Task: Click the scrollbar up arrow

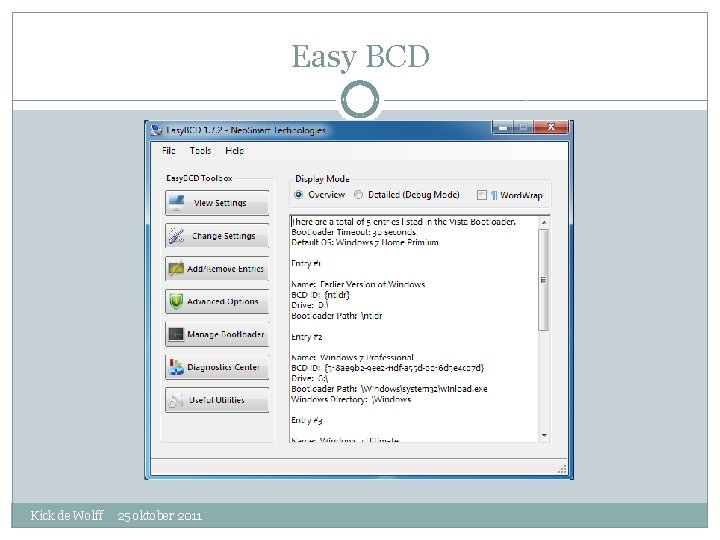Action: pos(544,222)
